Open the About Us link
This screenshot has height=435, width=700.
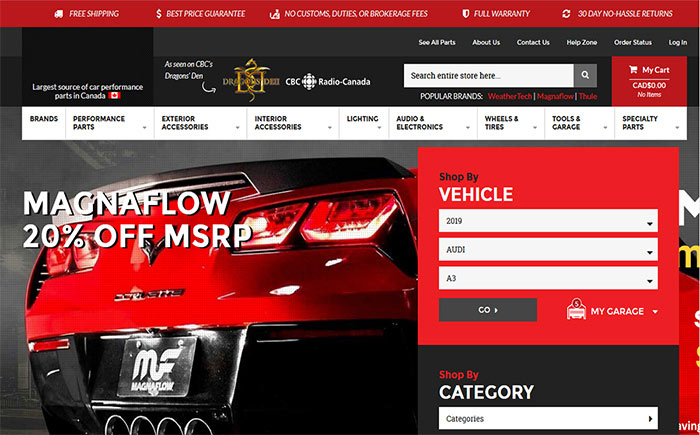click(486, 42)
